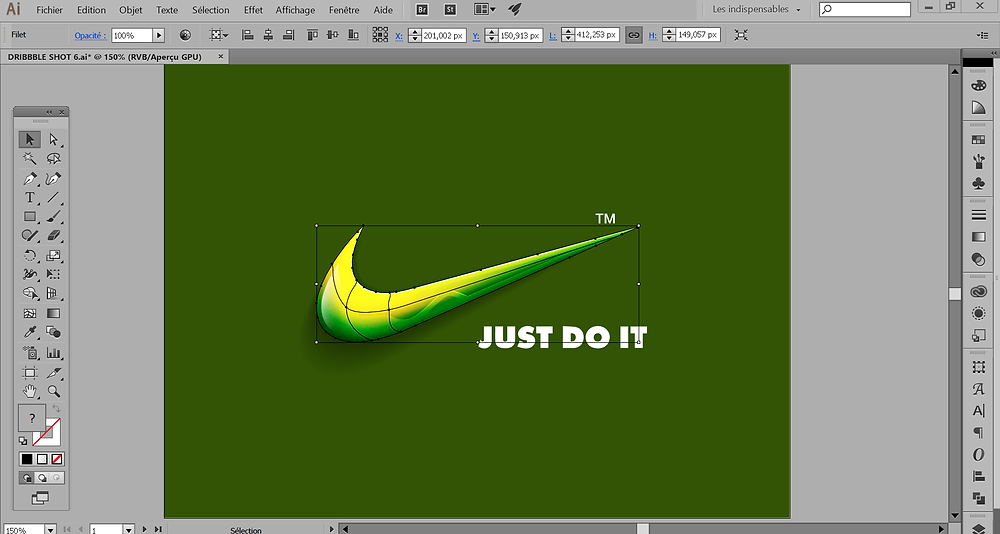Activate Draw Normal mode
This screenshot has height=534, width=1000.
27,478
